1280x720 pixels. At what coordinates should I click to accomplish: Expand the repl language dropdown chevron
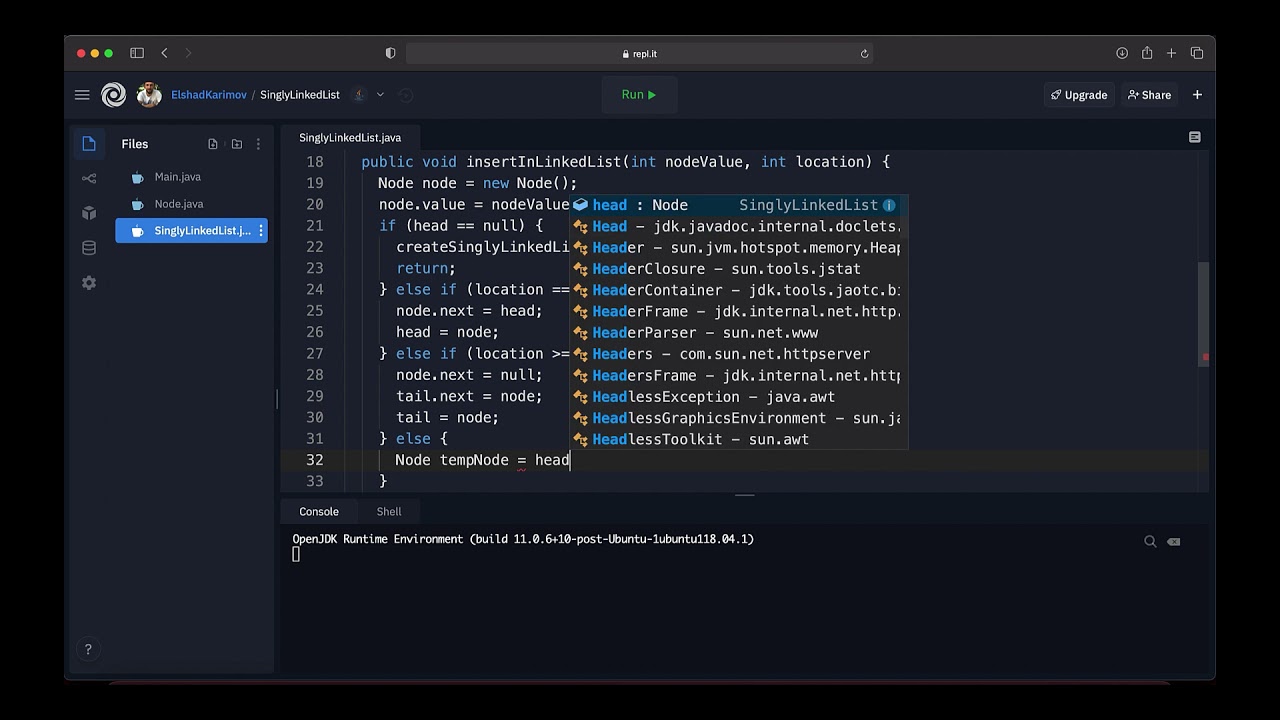tap(380, 95)
